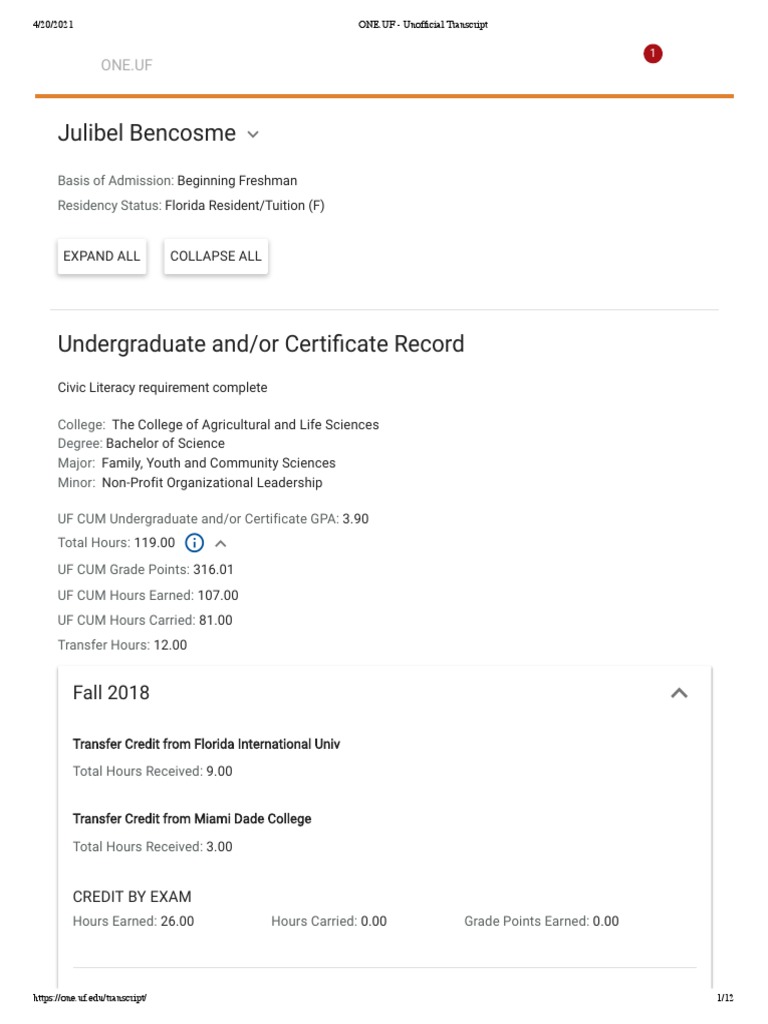Screen dimensions: 768x1024
Task: Click the Total Hours 119.00 value
Action: (154, 543)
